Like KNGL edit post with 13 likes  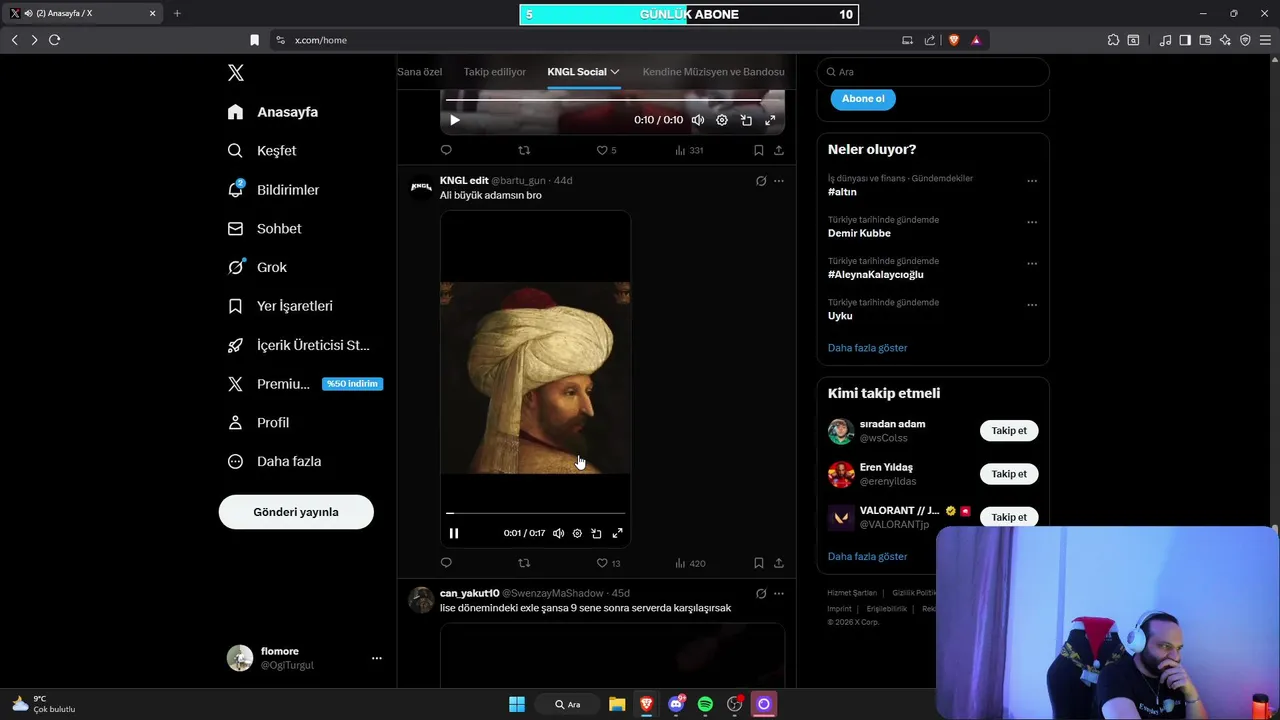tap(608, 563)
